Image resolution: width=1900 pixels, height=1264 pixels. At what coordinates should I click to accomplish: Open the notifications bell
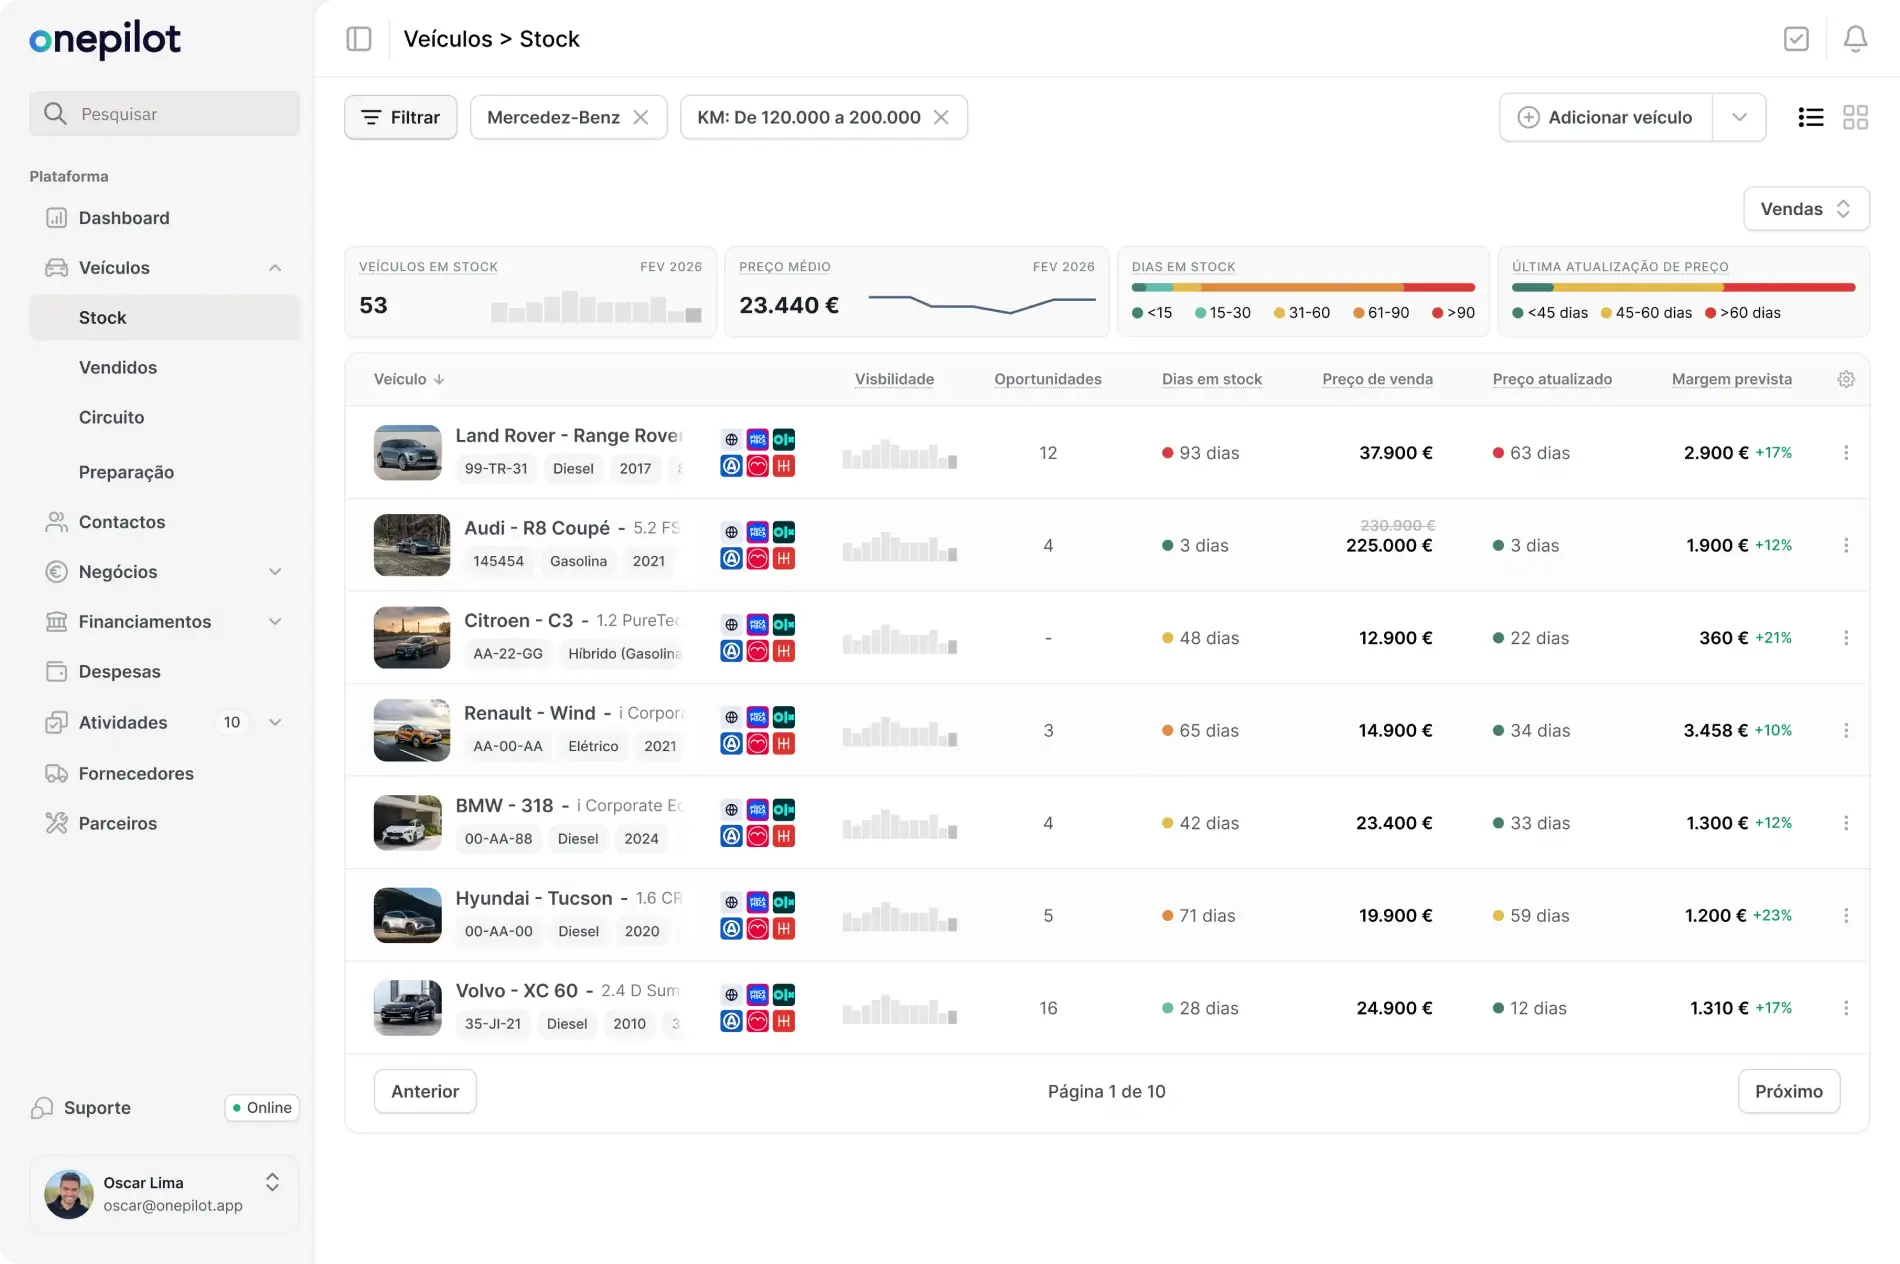pos(1855,39)
